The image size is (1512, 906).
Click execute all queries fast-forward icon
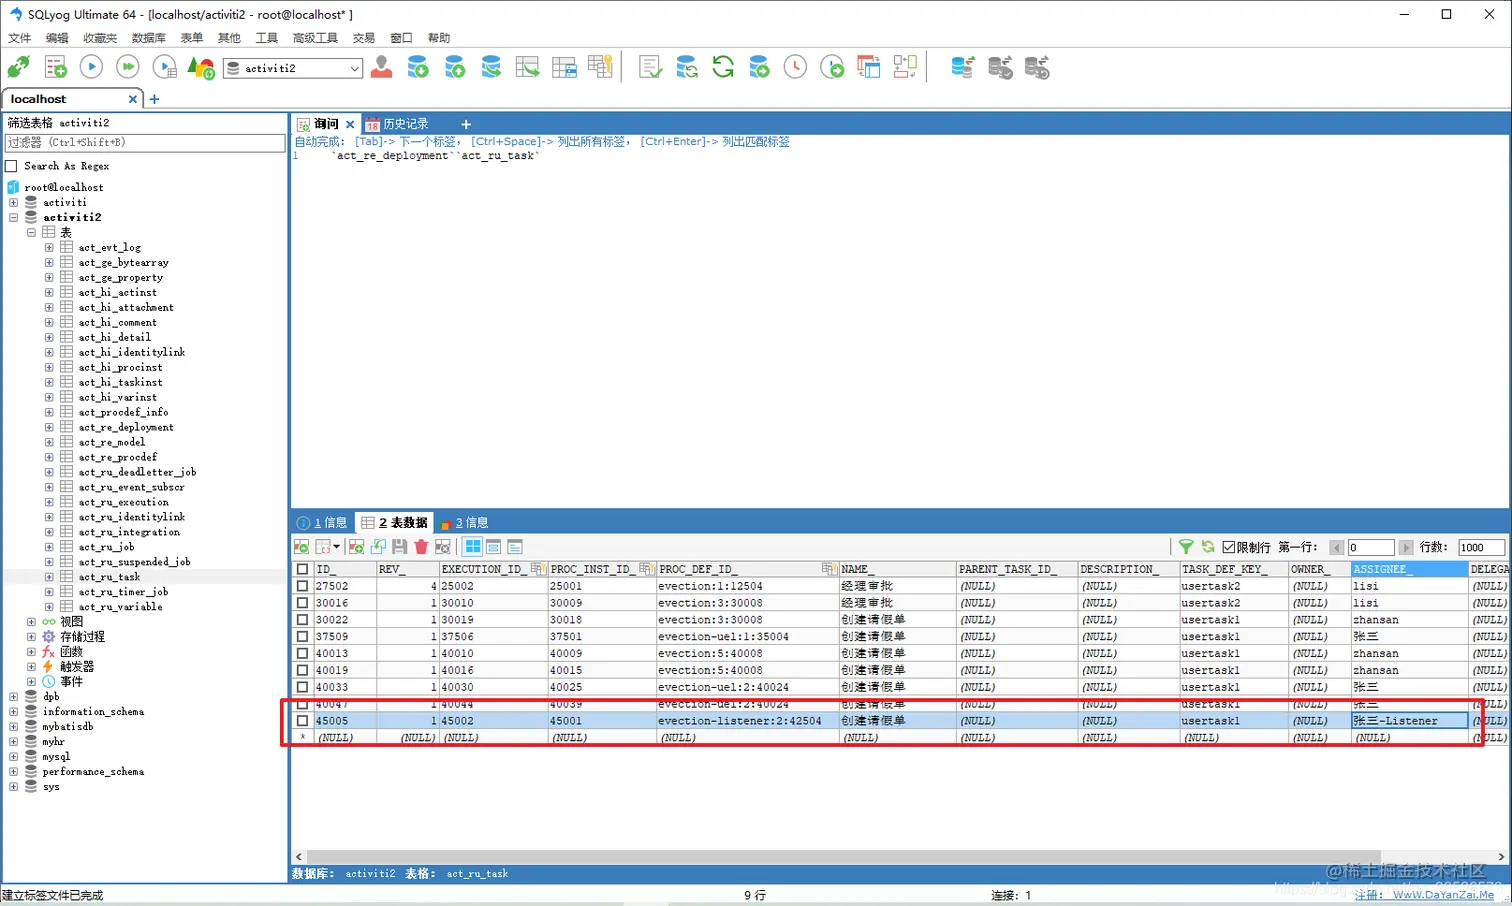click(128, 67)
